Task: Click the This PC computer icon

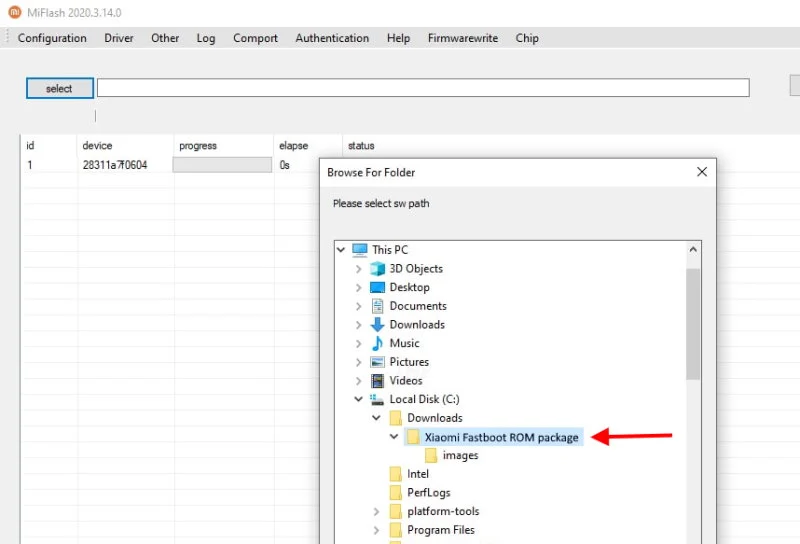Action: [x=360, y=250]
